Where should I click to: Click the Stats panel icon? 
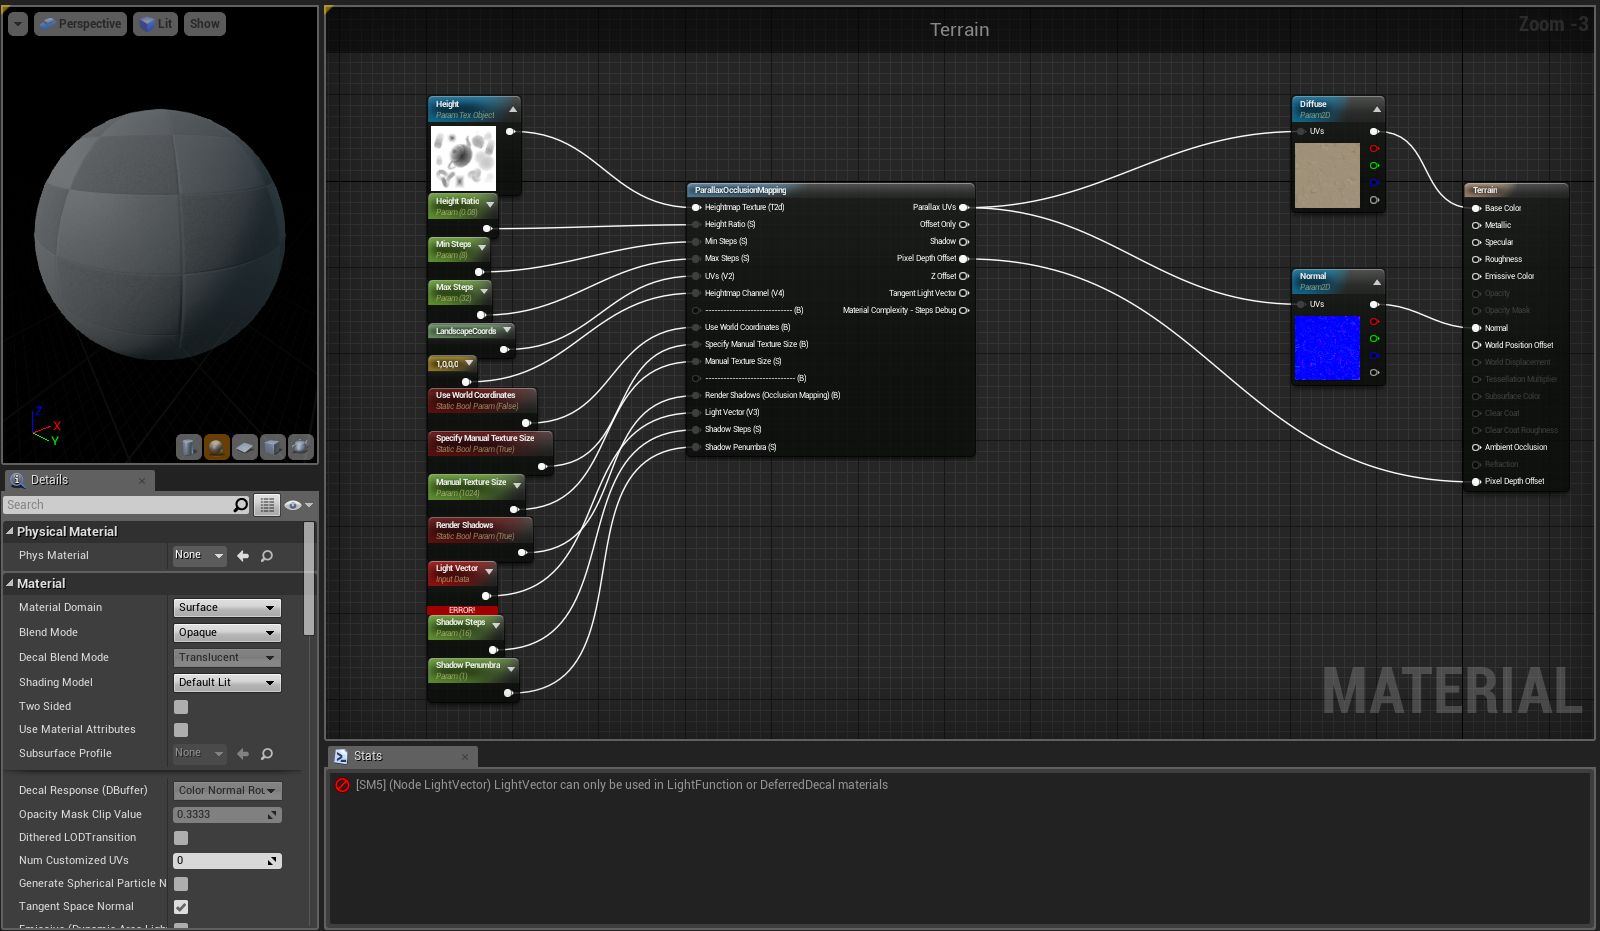coord(341,757)
